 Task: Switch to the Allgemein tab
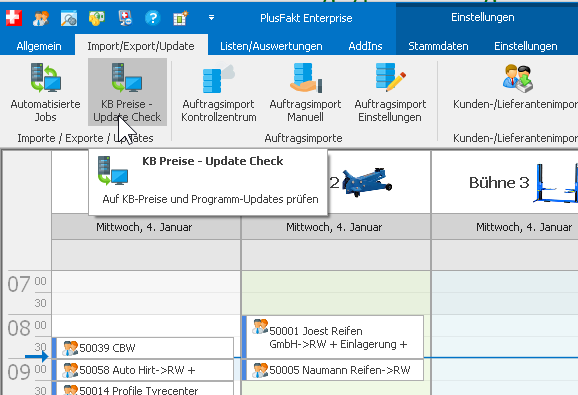tap(39, 46)
